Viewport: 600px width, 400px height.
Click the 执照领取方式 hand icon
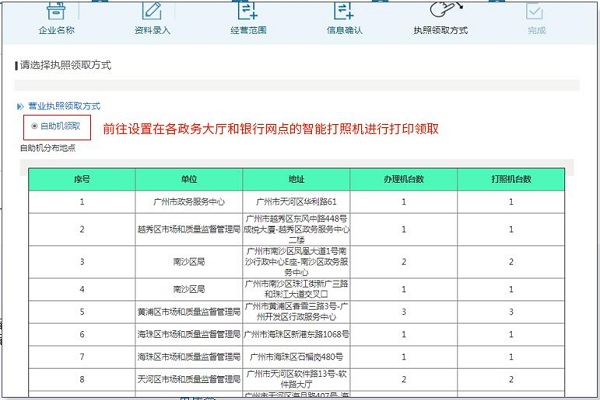[446, 10]
